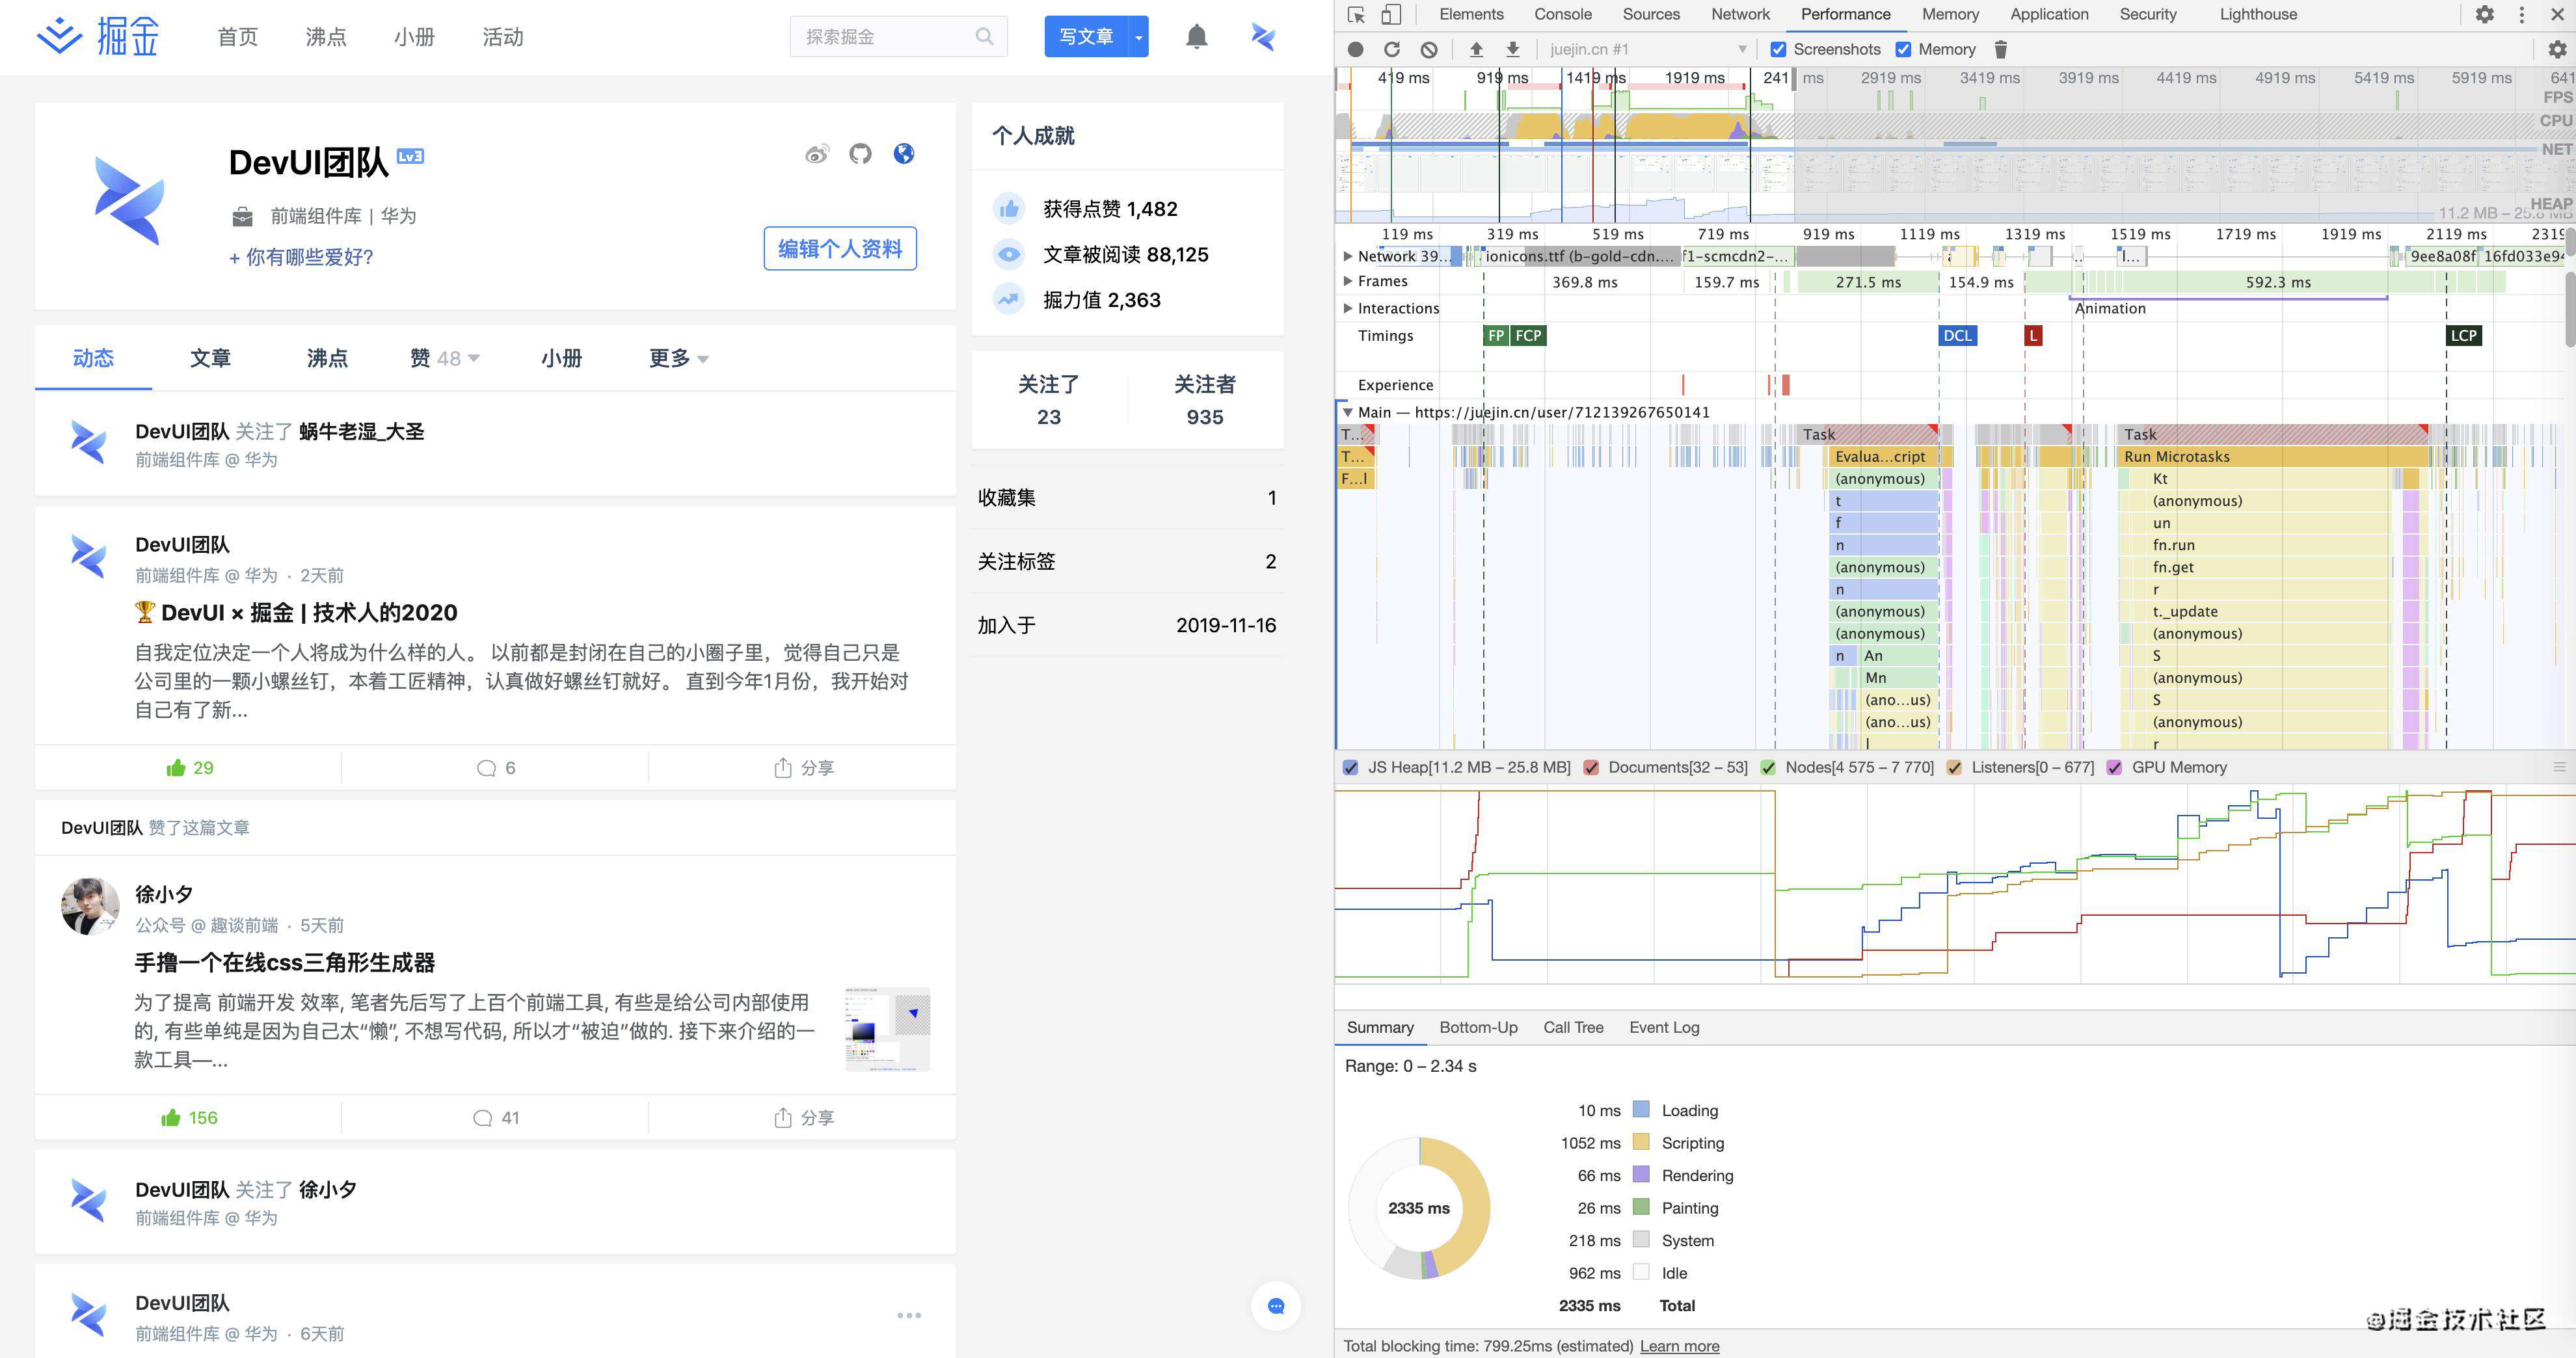Viewport: 2576px width, 1358px height.
Task: Open the 写文章 dropdown arrow
Action: (x=1138, y=37)
